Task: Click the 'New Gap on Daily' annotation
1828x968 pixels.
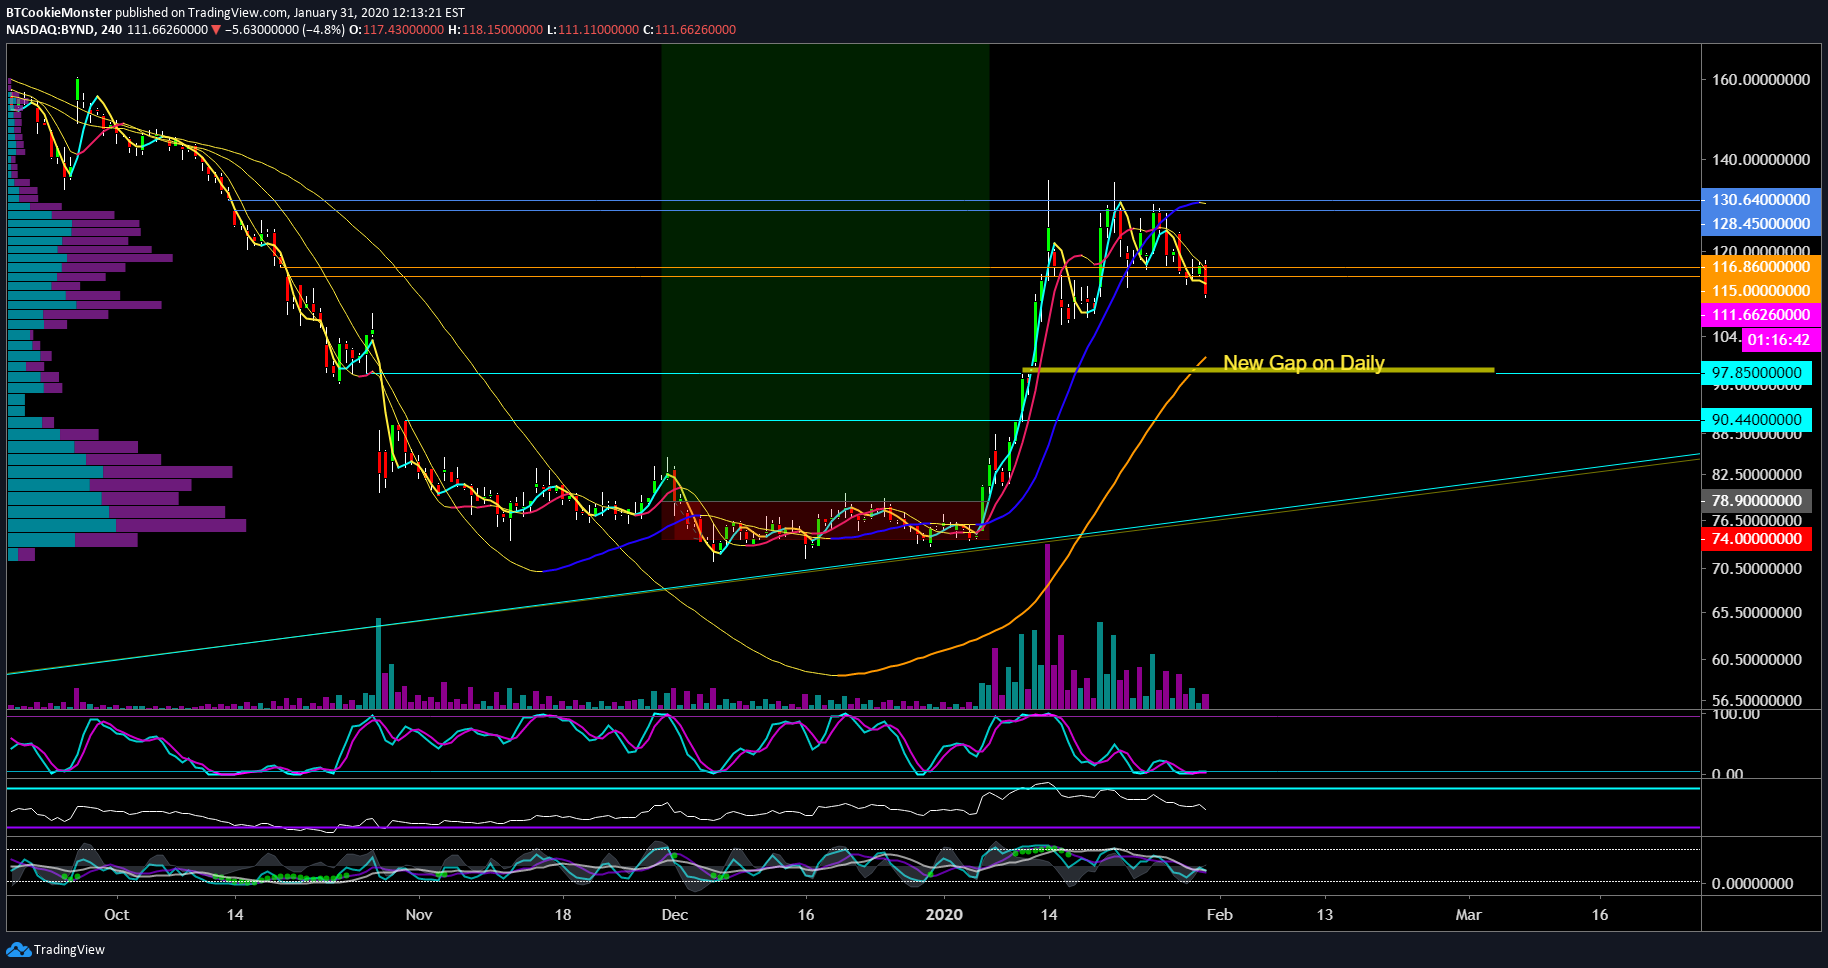Action: click(1304, 363)
